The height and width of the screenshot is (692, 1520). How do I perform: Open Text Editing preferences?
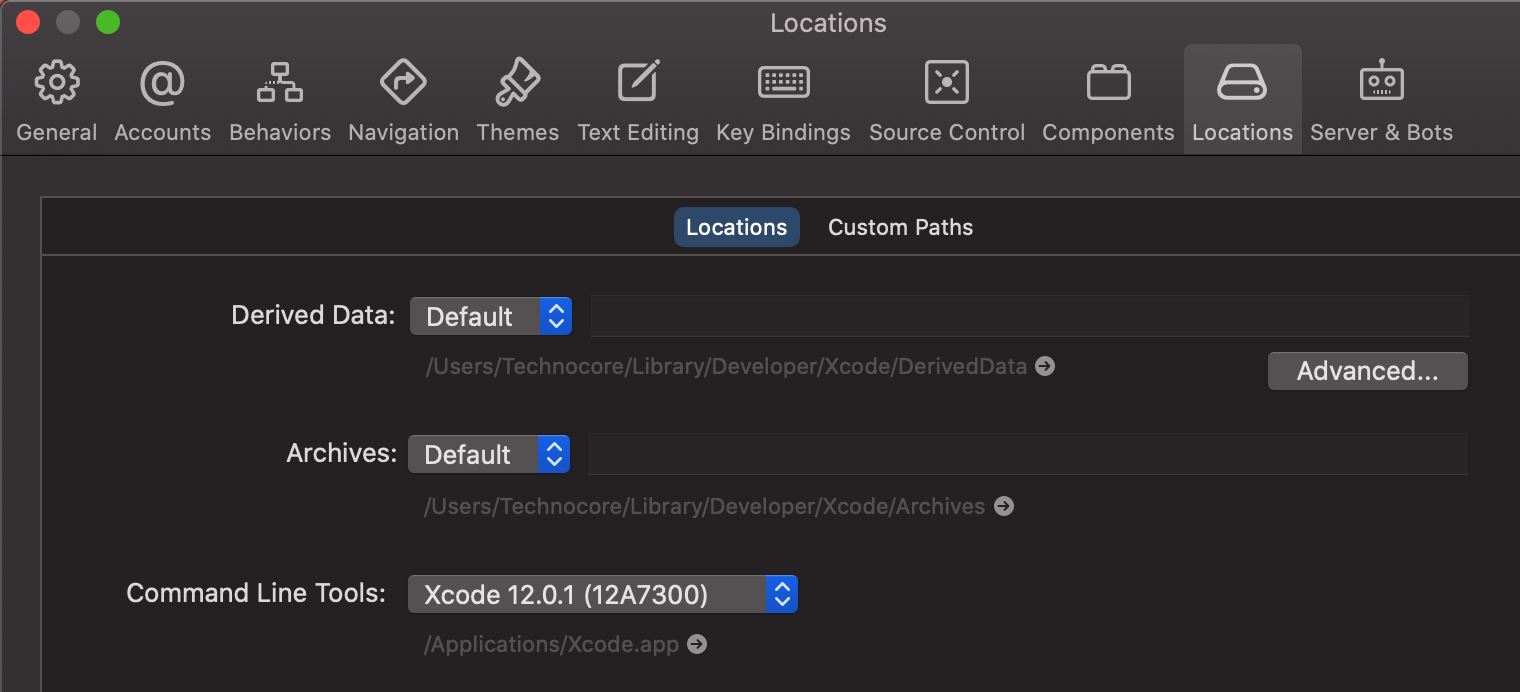(x=638, y=100)
